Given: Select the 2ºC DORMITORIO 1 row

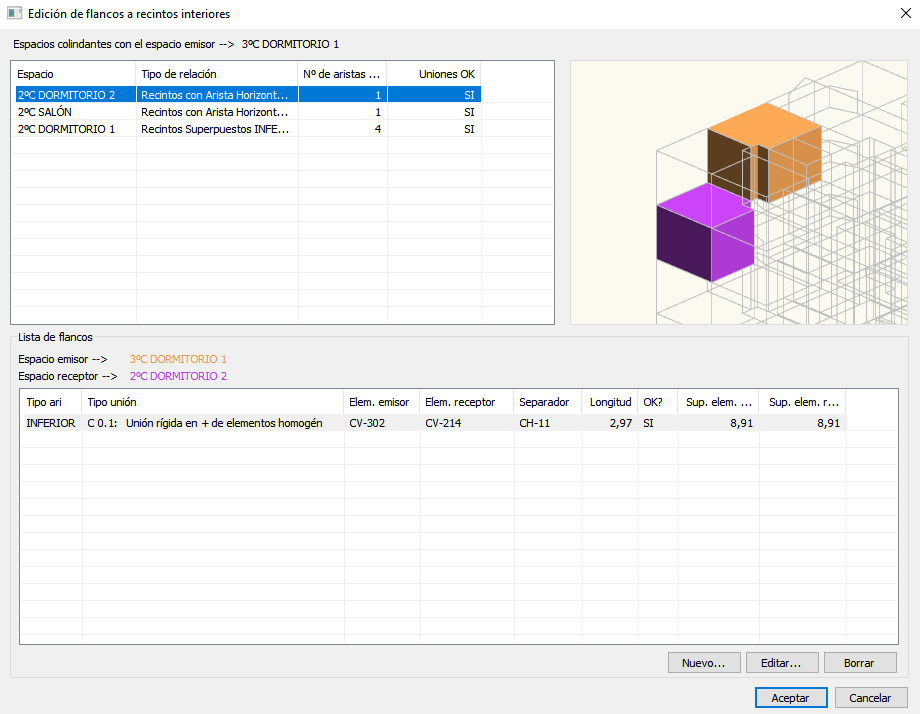Looking at the screenshot, I should (x=66, y=129).
